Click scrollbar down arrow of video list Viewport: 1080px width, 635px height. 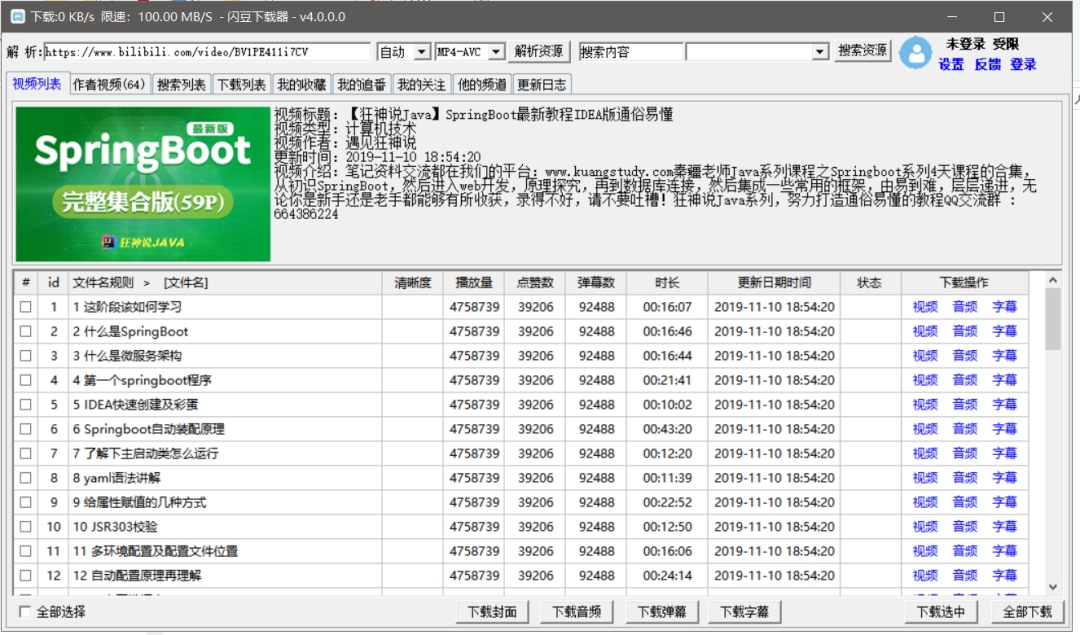click(1052, 587)
